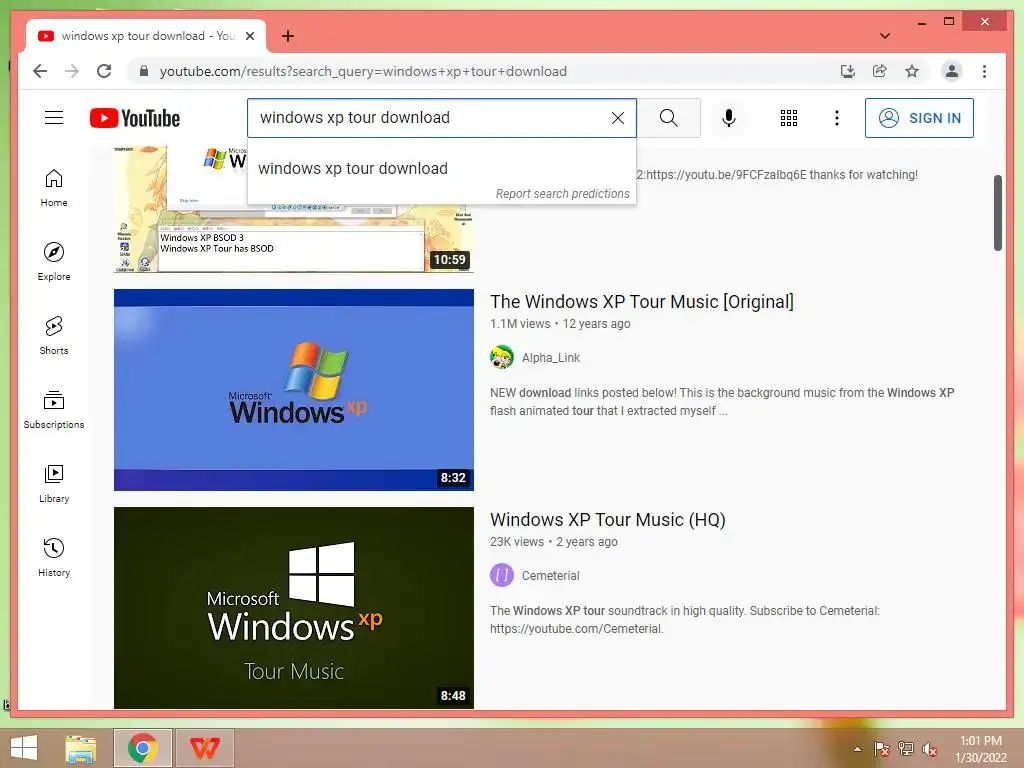Click the Cemeterial channel avatar

click(x=502, y=575)
